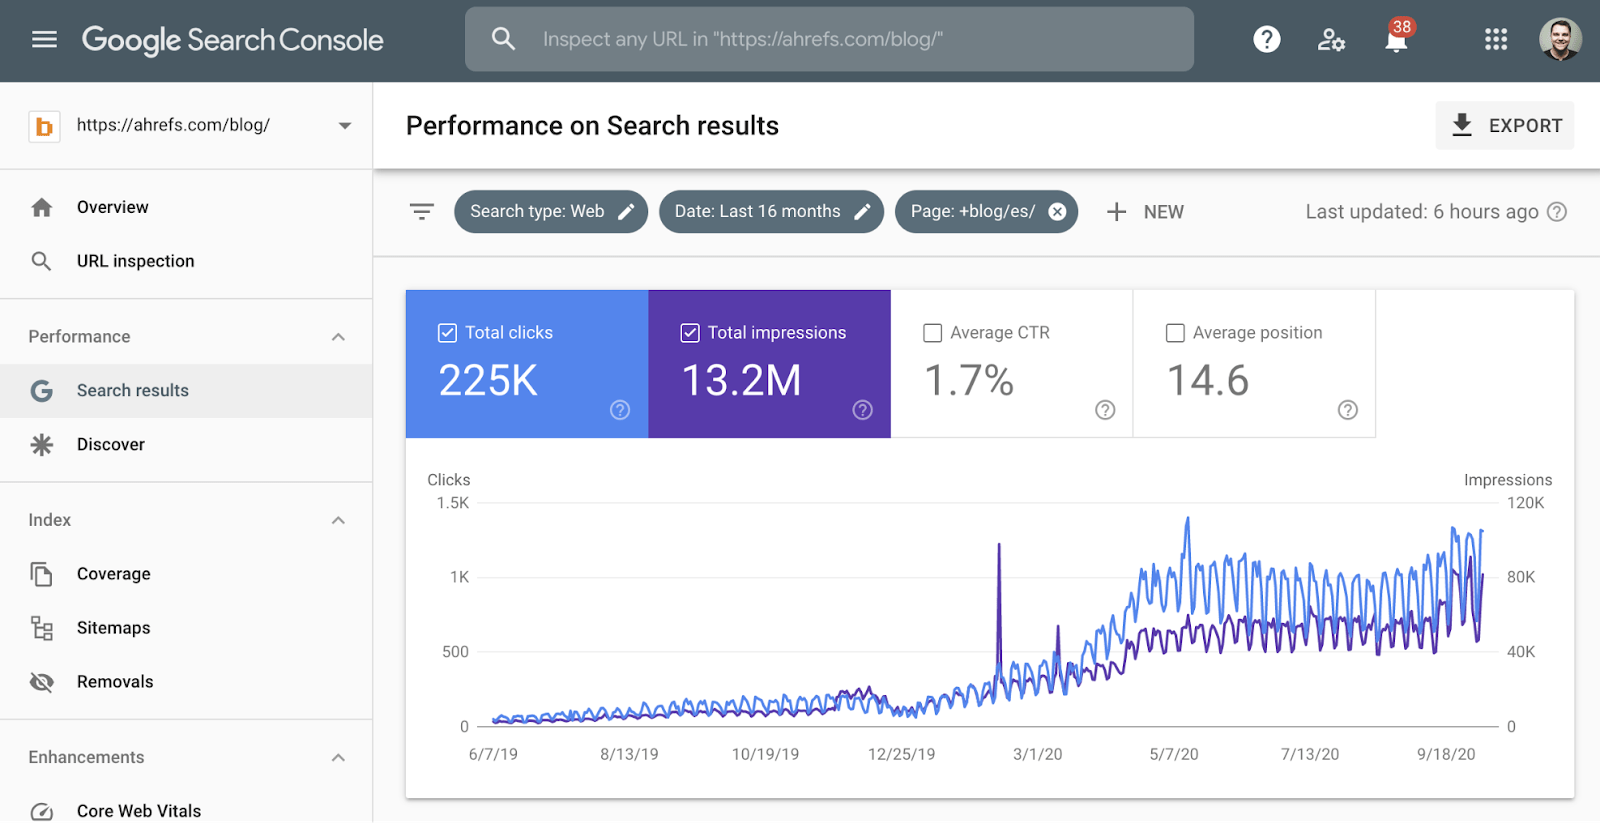Click the filter list icon
The height and width of the screenshot is (823, 1600).
(422, 212)
